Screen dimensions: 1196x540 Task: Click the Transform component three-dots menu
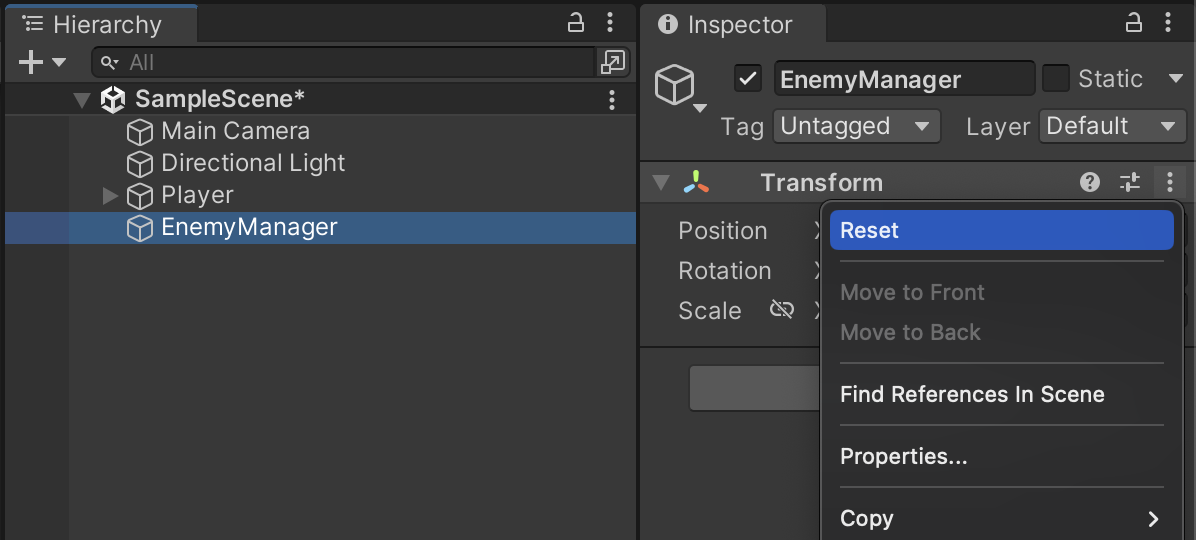click(1169, 182)
